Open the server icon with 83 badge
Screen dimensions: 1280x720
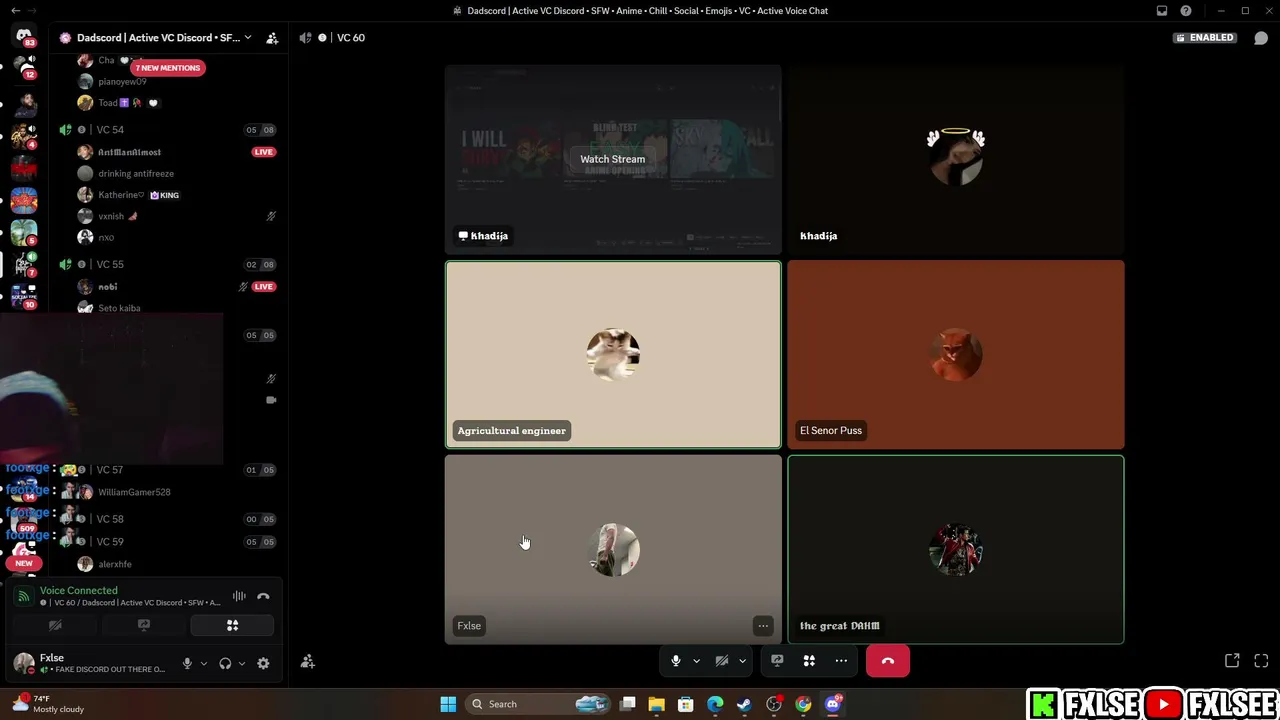tap(24, 36)
